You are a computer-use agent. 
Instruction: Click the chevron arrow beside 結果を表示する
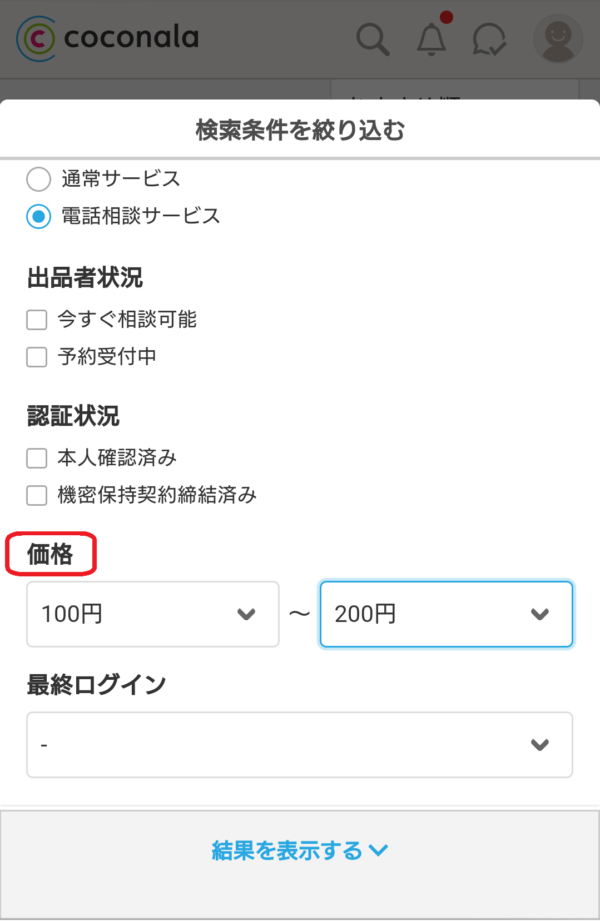pos(378,851)
